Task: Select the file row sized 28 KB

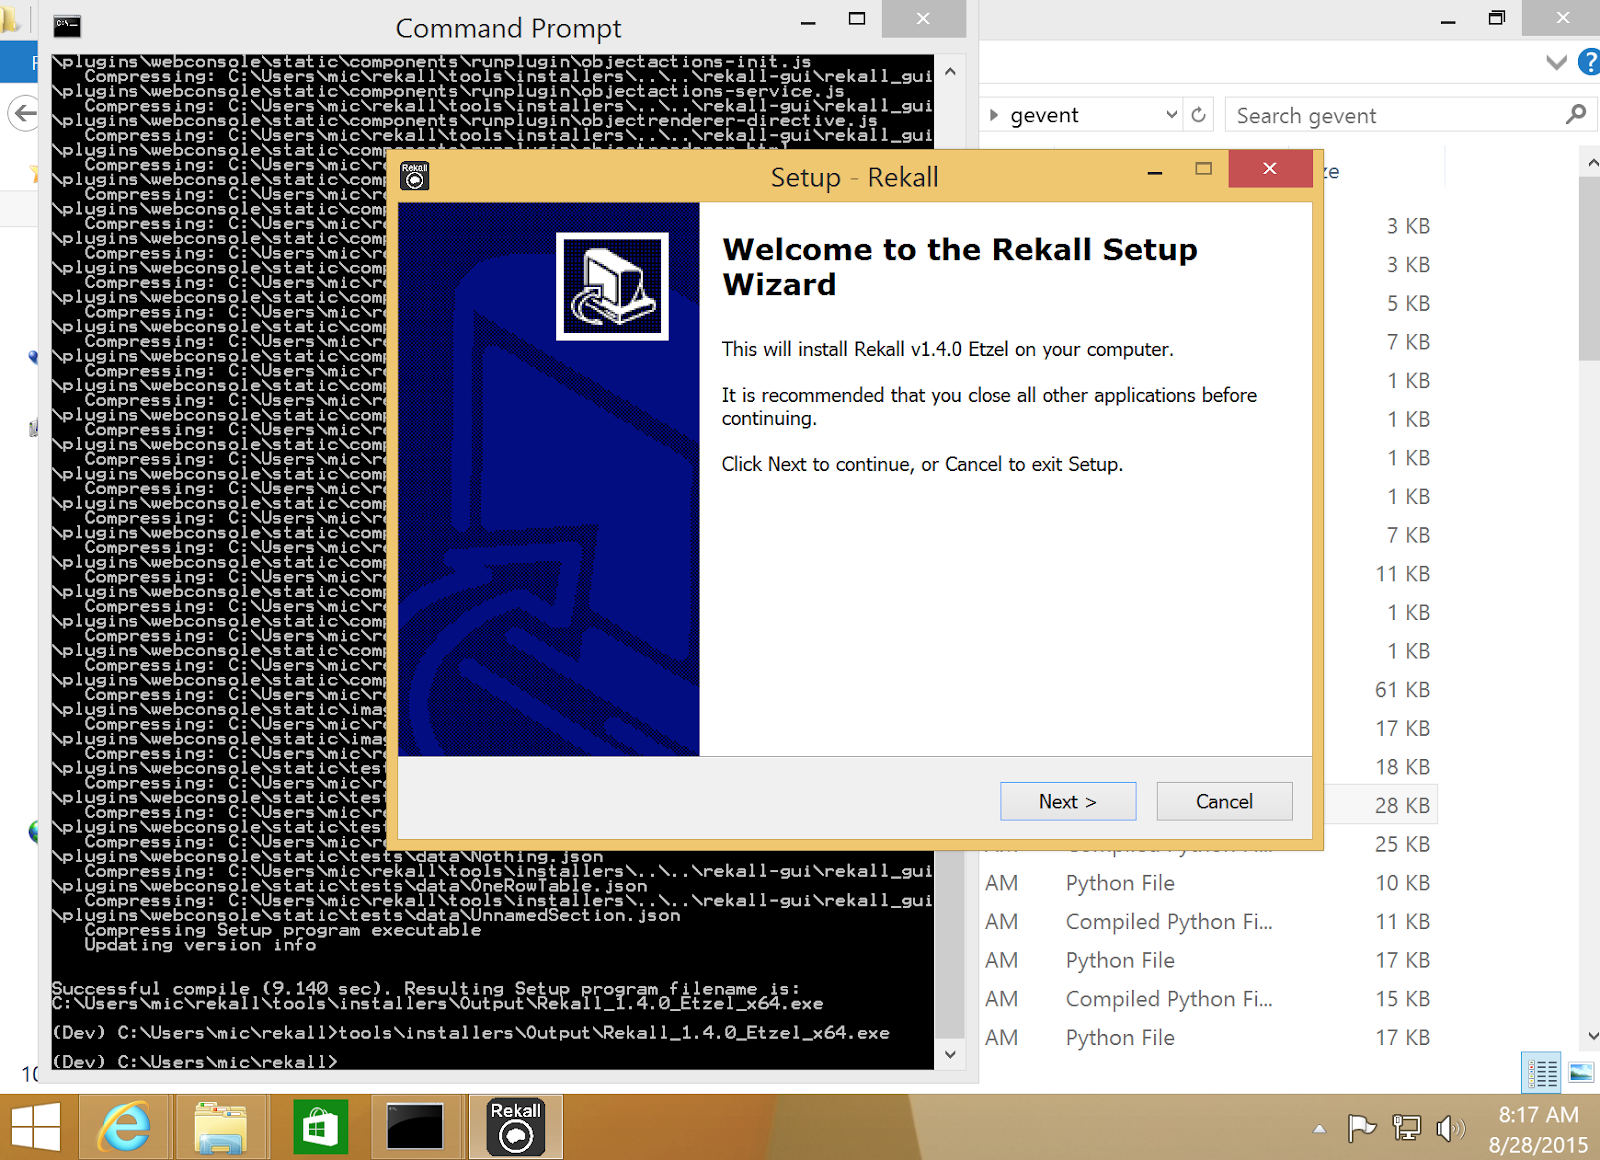Action: click(1381, 806)
